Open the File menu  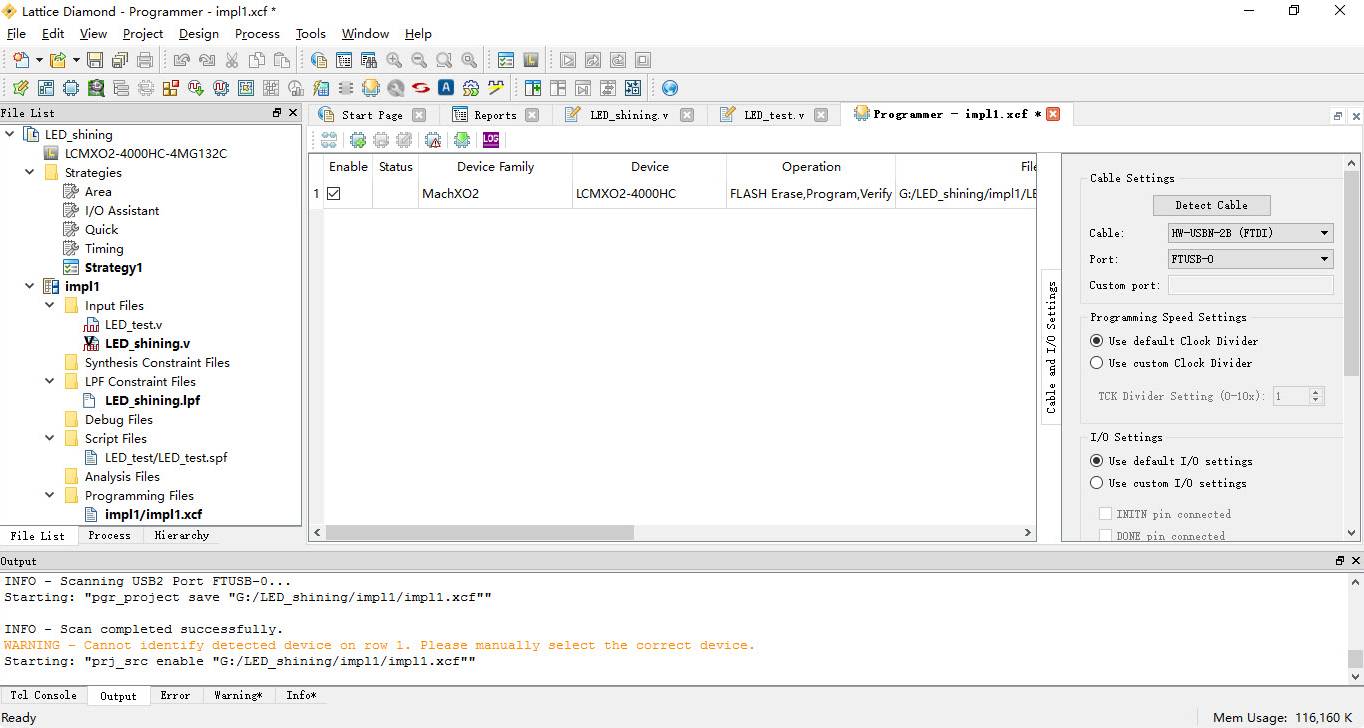pyautogui.click(x=16, y=34)
